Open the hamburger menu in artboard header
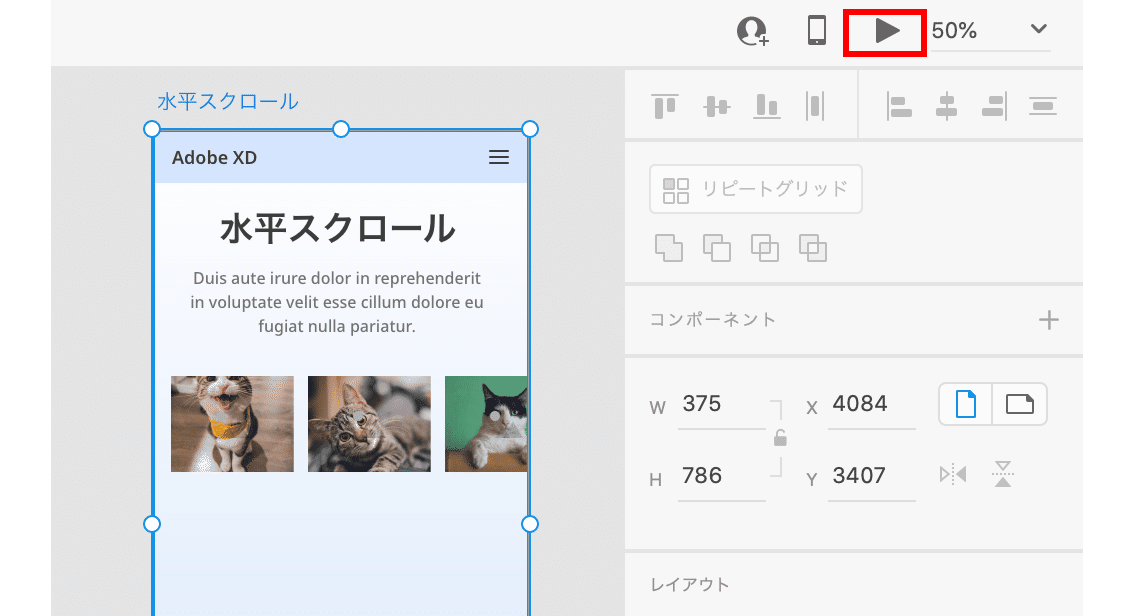The height and width of the screenshot is (616, 1134). [499, 158]
